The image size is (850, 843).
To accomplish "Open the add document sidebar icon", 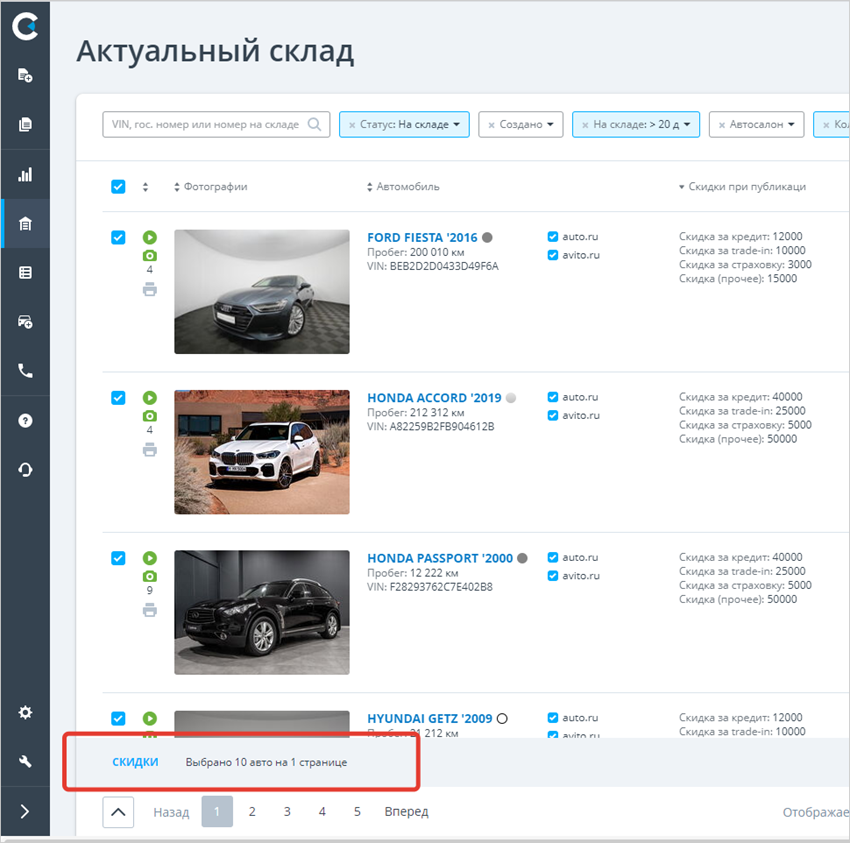I will coord(25,75).
